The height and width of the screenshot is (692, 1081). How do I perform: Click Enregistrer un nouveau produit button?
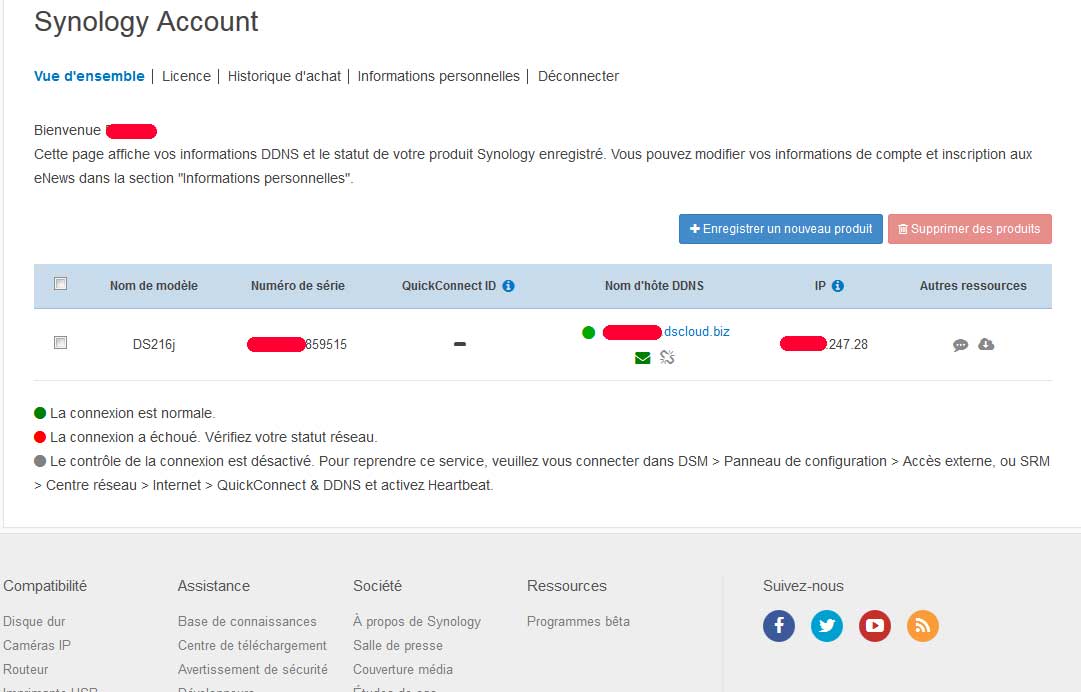780,229
